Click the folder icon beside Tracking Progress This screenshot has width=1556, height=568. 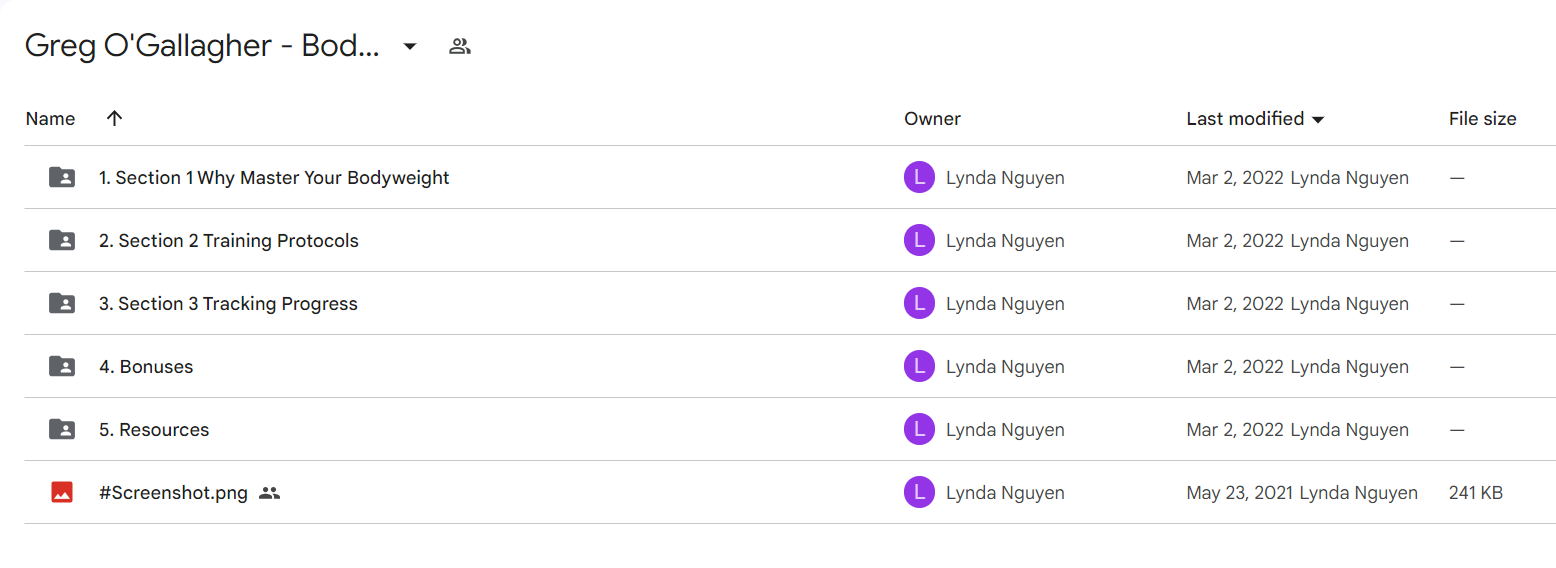(62, 303)
